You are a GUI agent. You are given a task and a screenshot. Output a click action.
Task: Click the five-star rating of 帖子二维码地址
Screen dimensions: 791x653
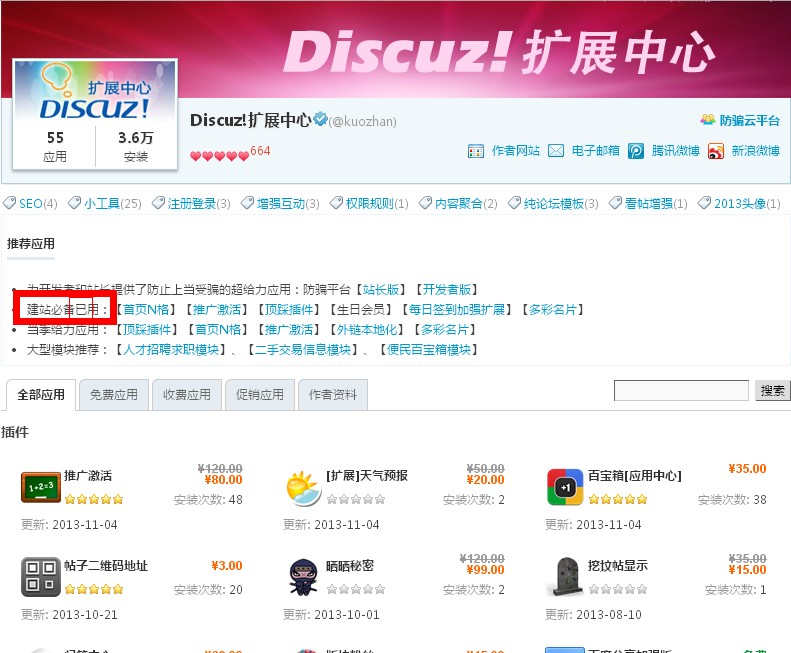coord(94,589)
